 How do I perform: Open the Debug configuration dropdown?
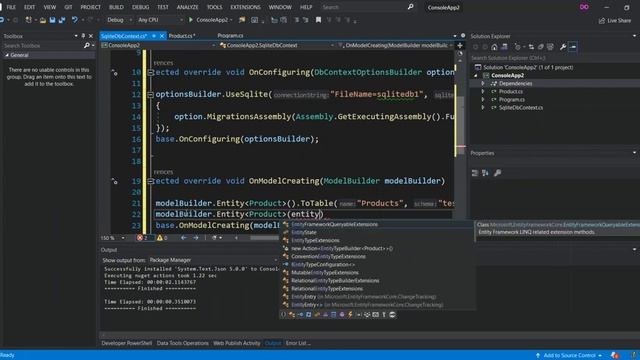coord(119,20)
